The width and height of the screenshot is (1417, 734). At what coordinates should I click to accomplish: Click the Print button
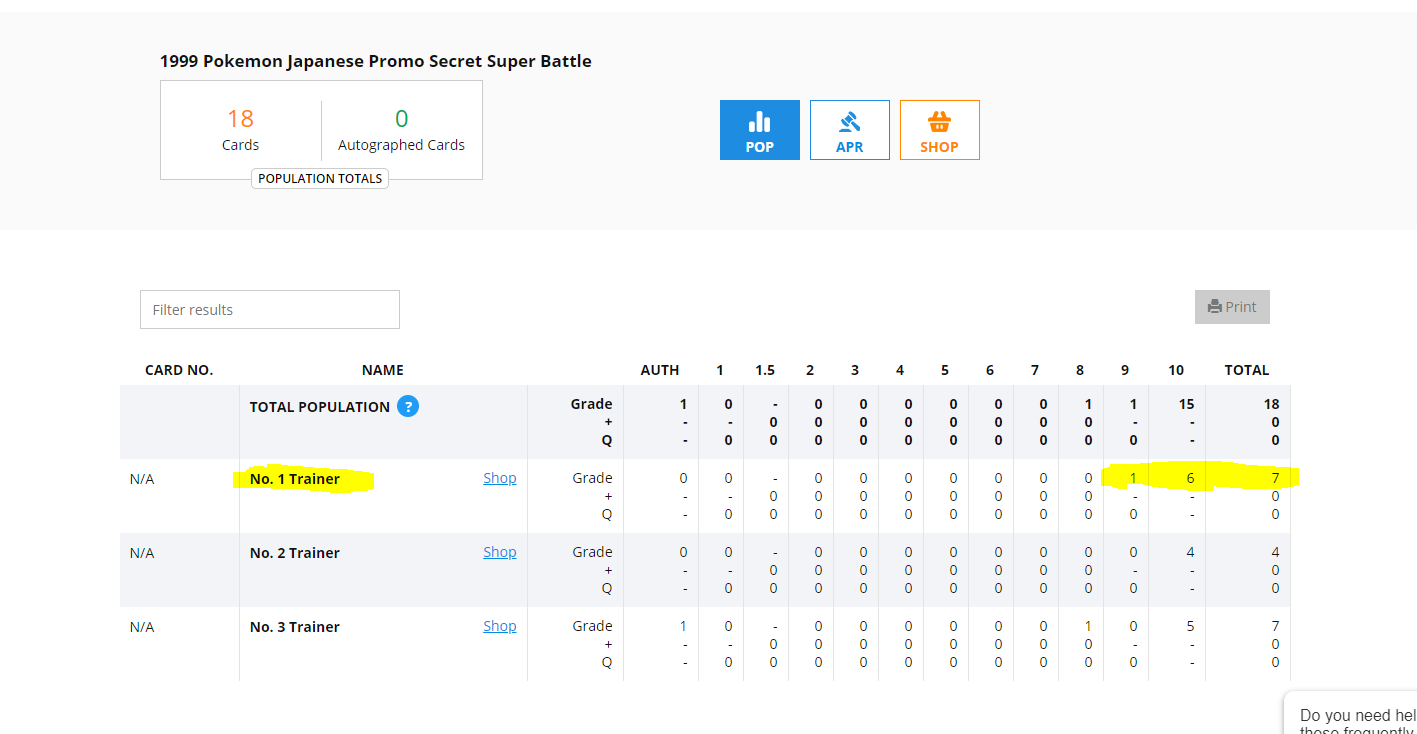coord(1232,307)
